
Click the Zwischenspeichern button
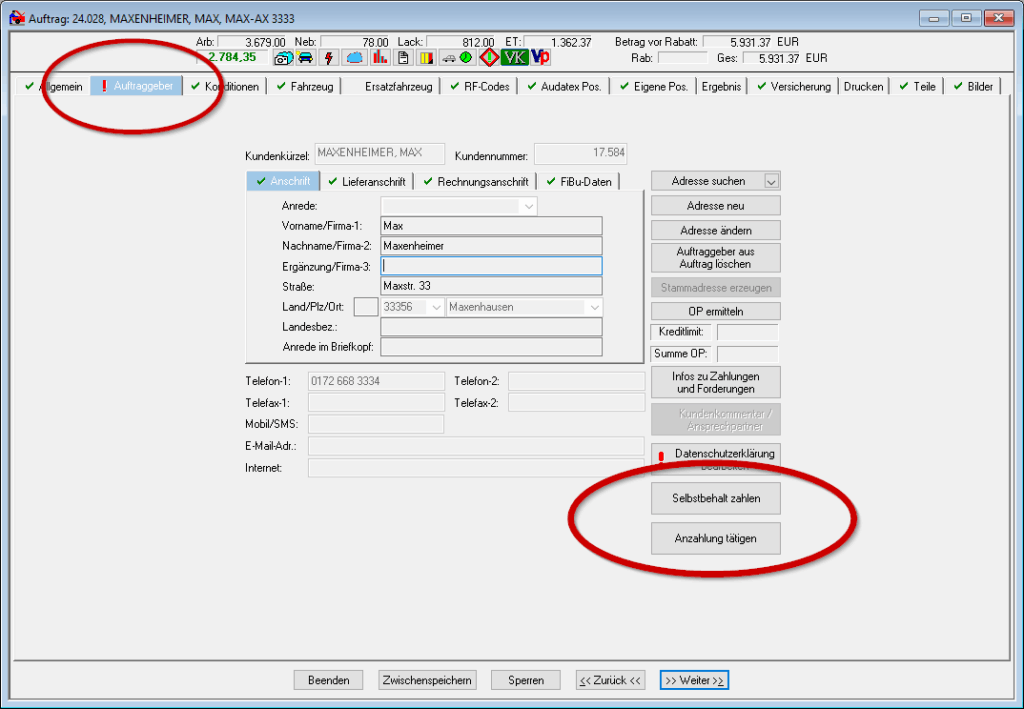point(427,680)
